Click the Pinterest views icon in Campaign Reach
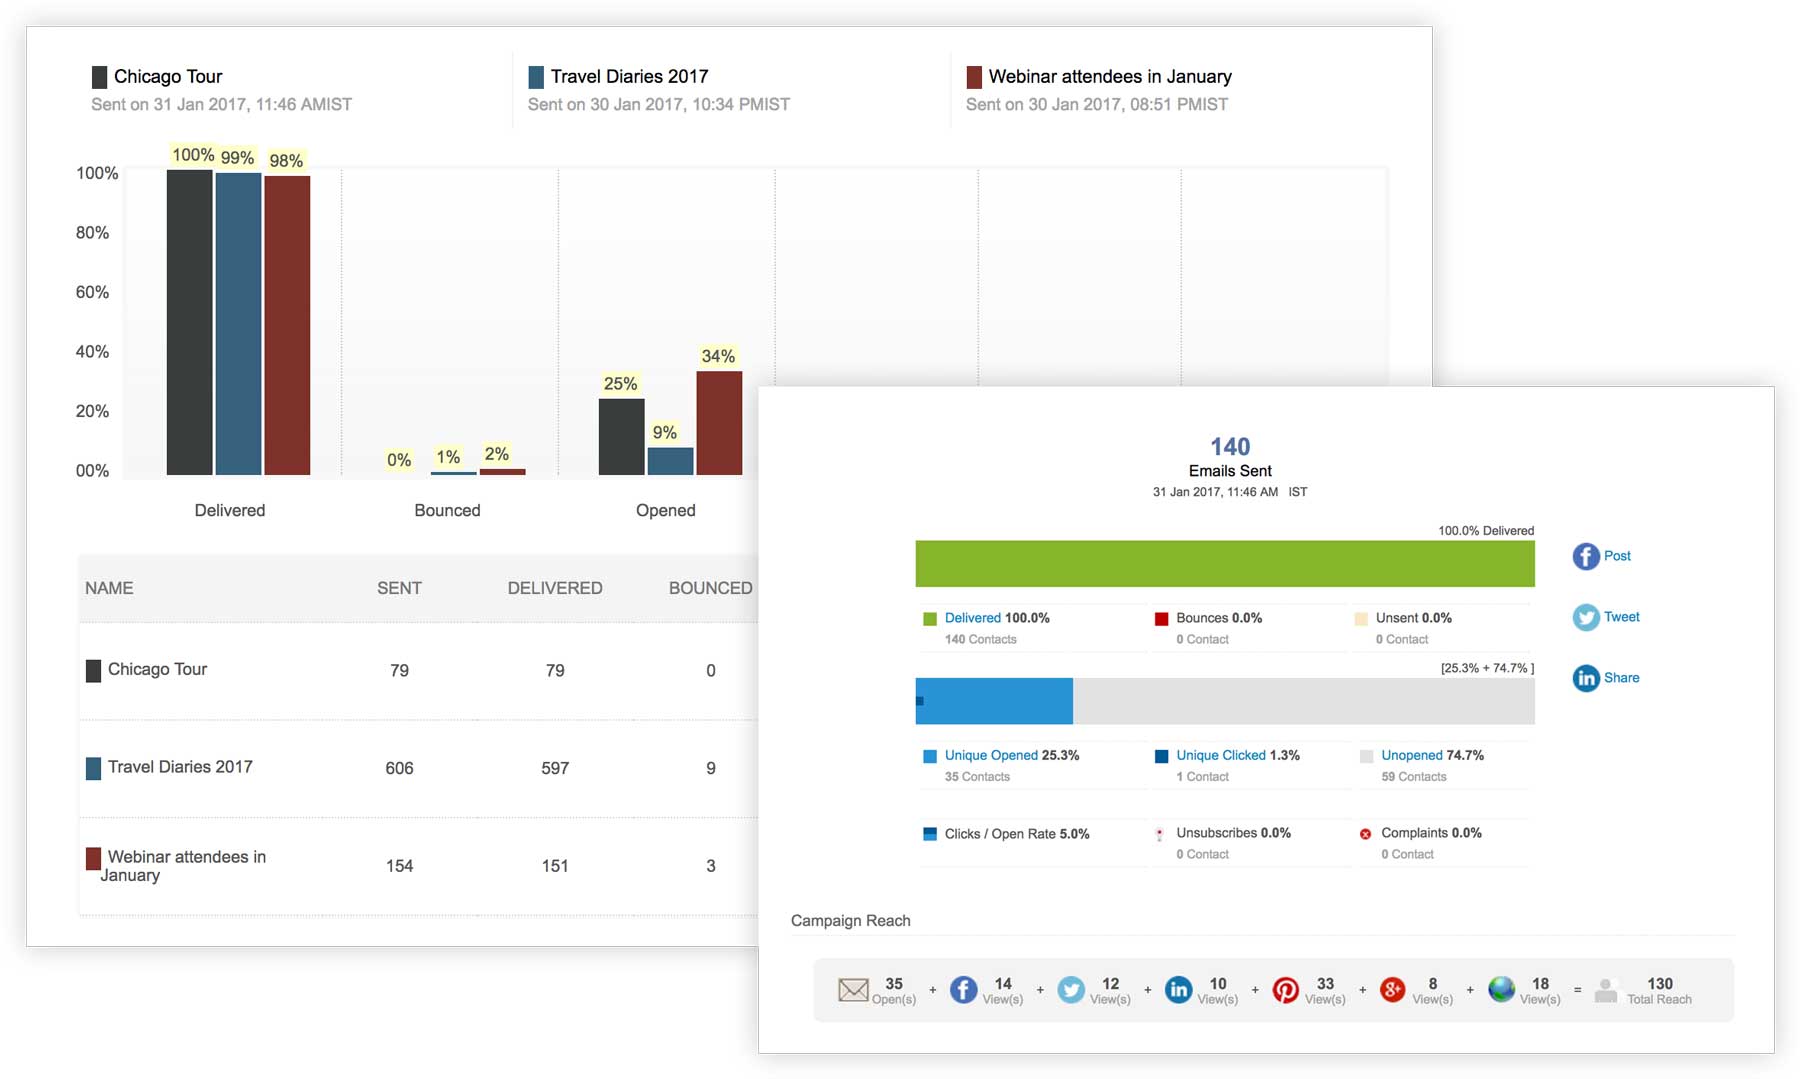The height and width of the screenshot is (1079, 1800). point(1286,990)
